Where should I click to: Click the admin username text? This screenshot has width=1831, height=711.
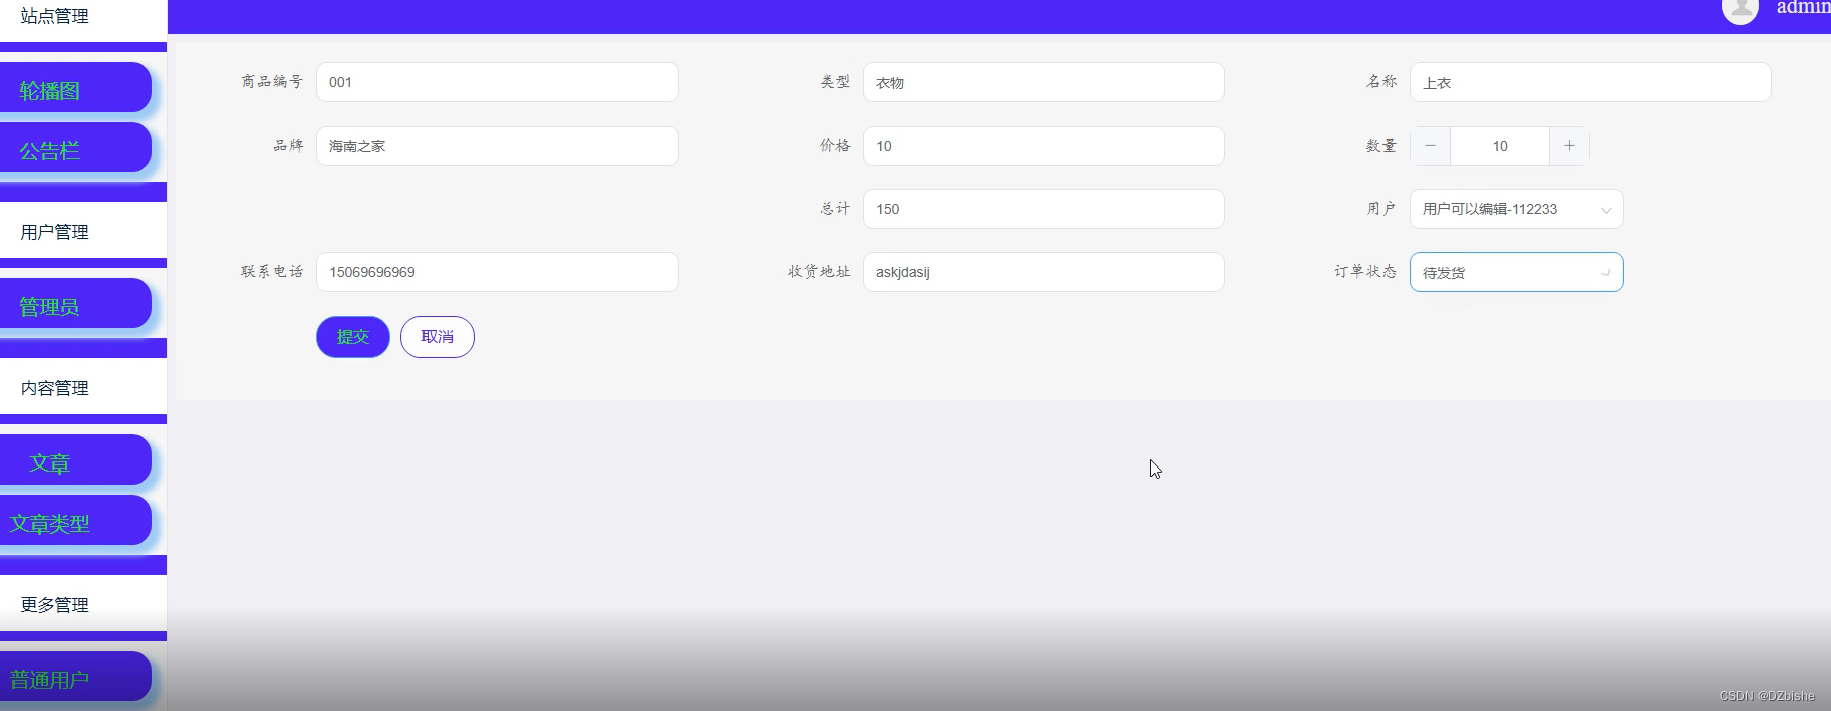1803,7
